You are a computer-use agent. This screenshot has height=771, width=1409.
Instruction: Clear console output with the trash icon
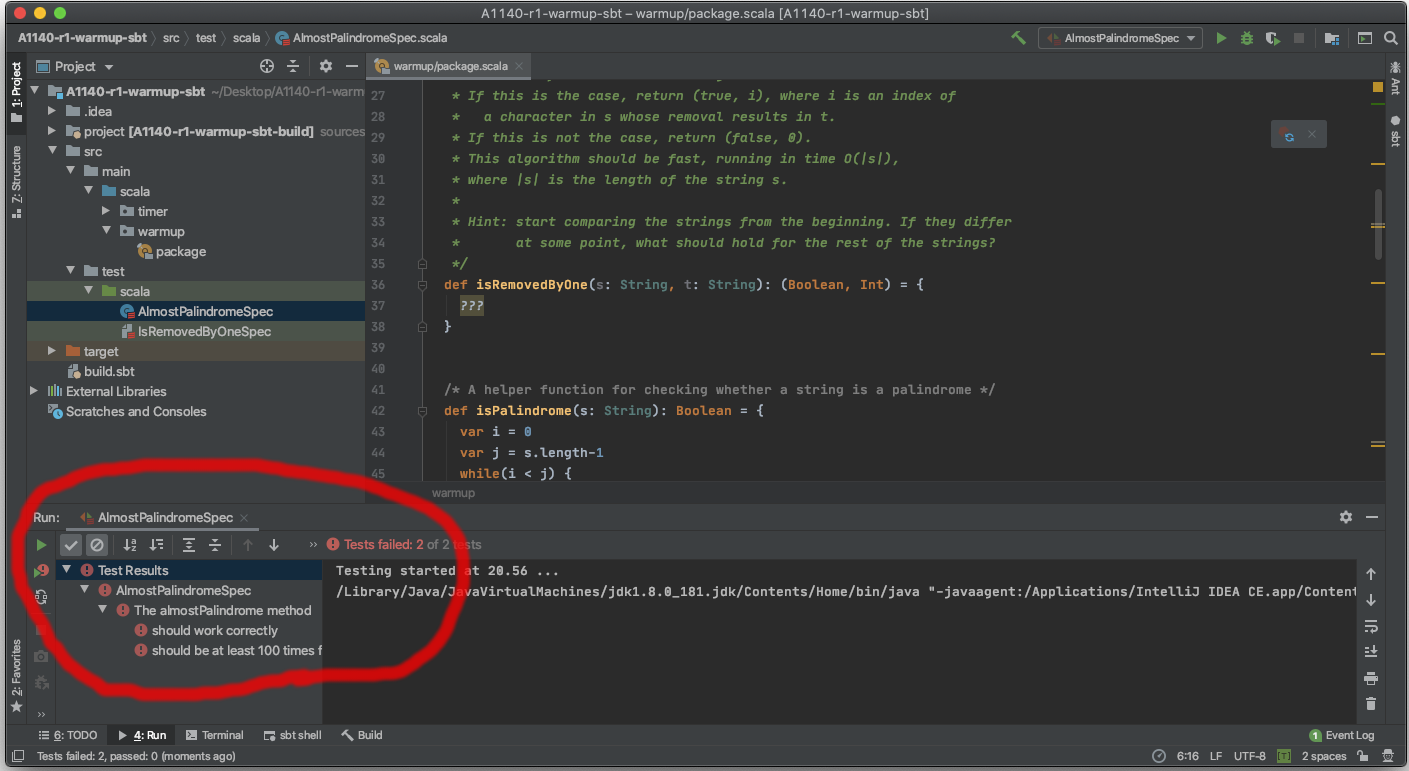[x=1370, y=704]
